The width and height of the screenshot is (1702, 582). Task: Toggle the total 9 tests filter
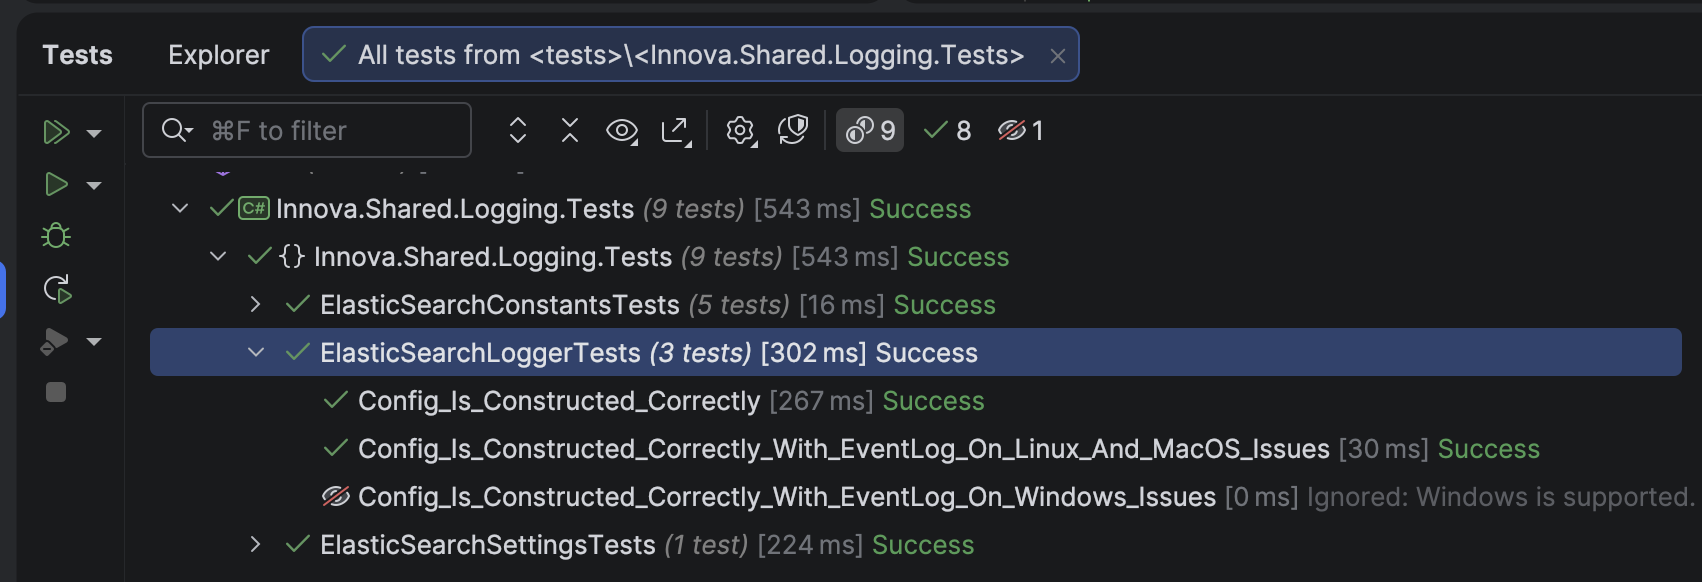870,130
